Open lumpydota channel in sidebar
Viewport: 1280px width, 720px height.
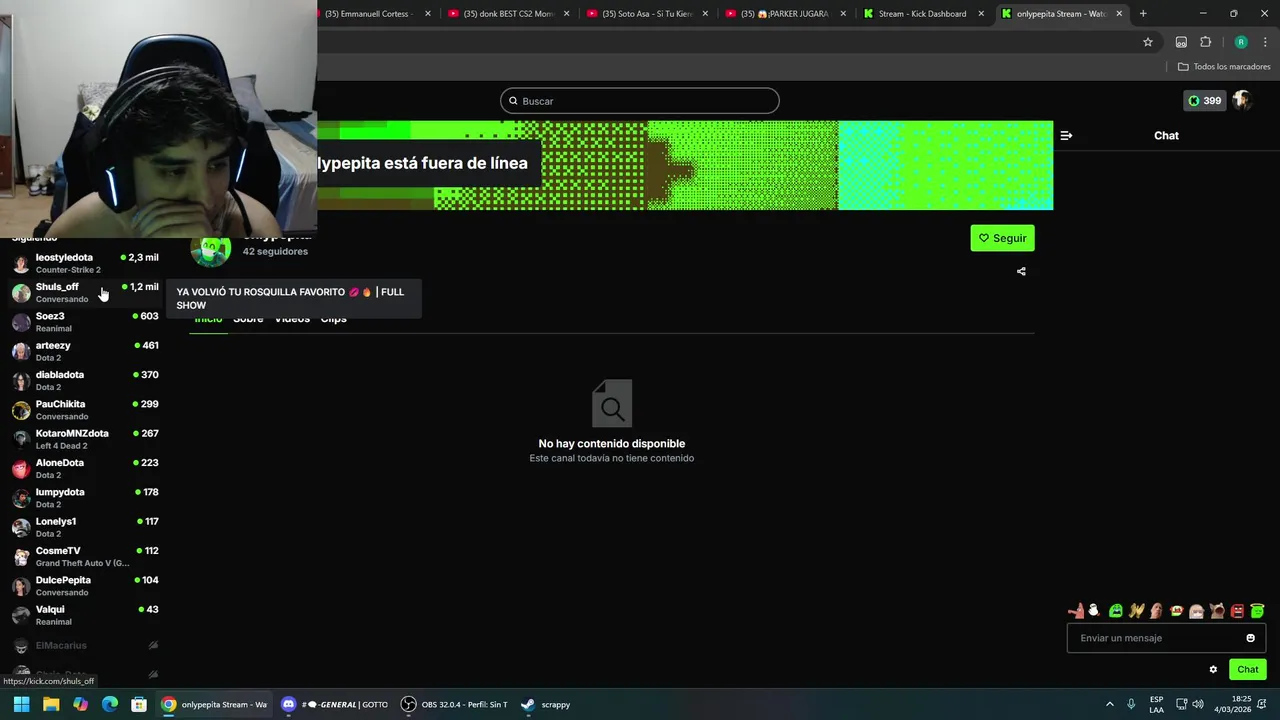point(85,498)
